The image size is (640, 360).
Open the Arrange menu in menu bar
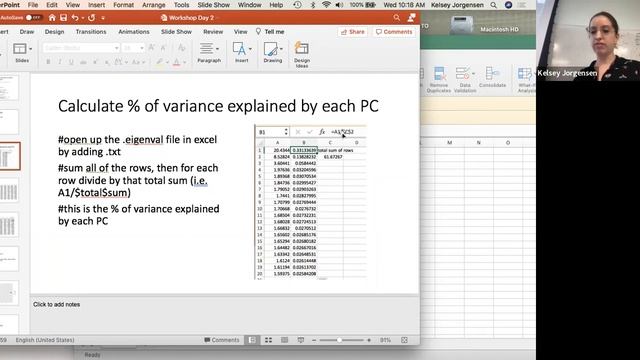tap(153, 5)
